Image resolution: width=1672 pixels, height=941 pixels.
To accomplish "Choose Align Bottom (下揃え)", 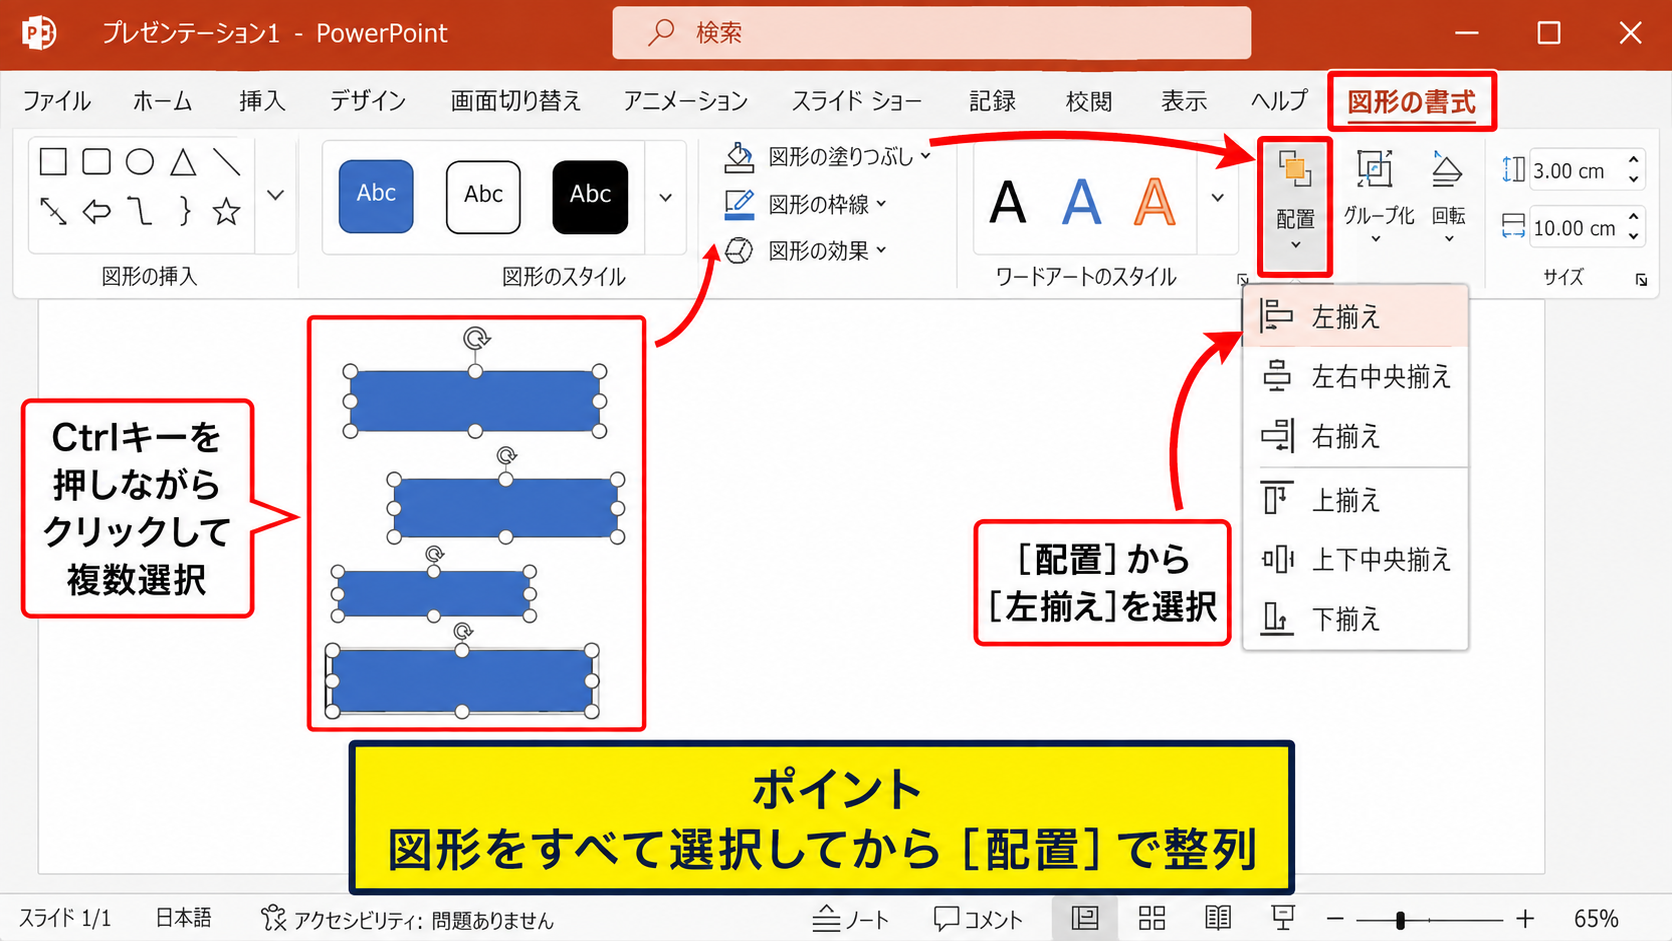I will 1356,619.
